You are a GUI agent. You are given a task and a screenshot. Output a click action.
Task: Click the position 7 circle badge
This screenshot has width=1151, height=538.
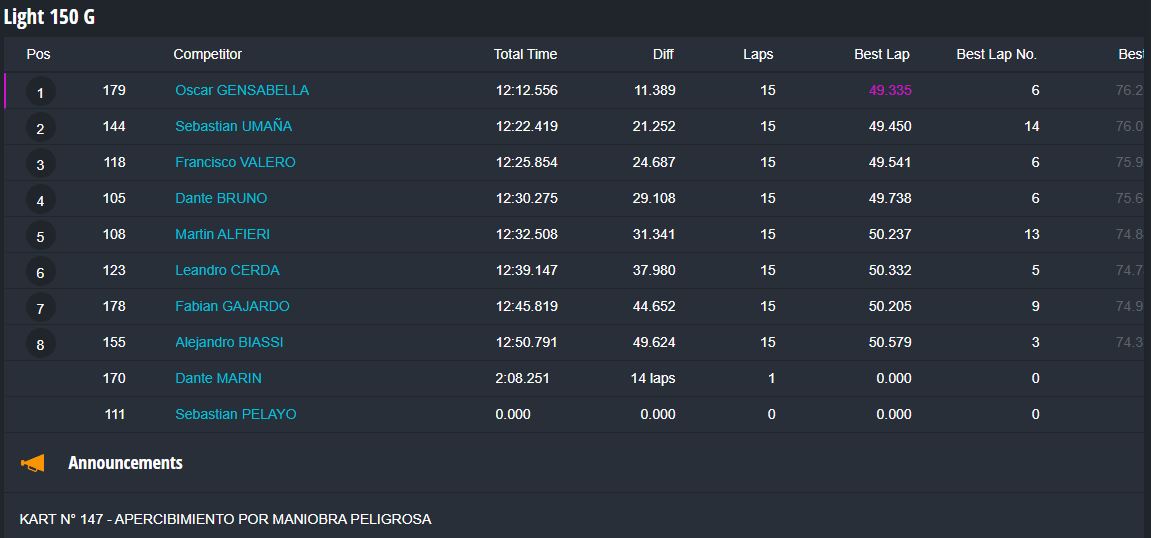click(x=40, y=309)
